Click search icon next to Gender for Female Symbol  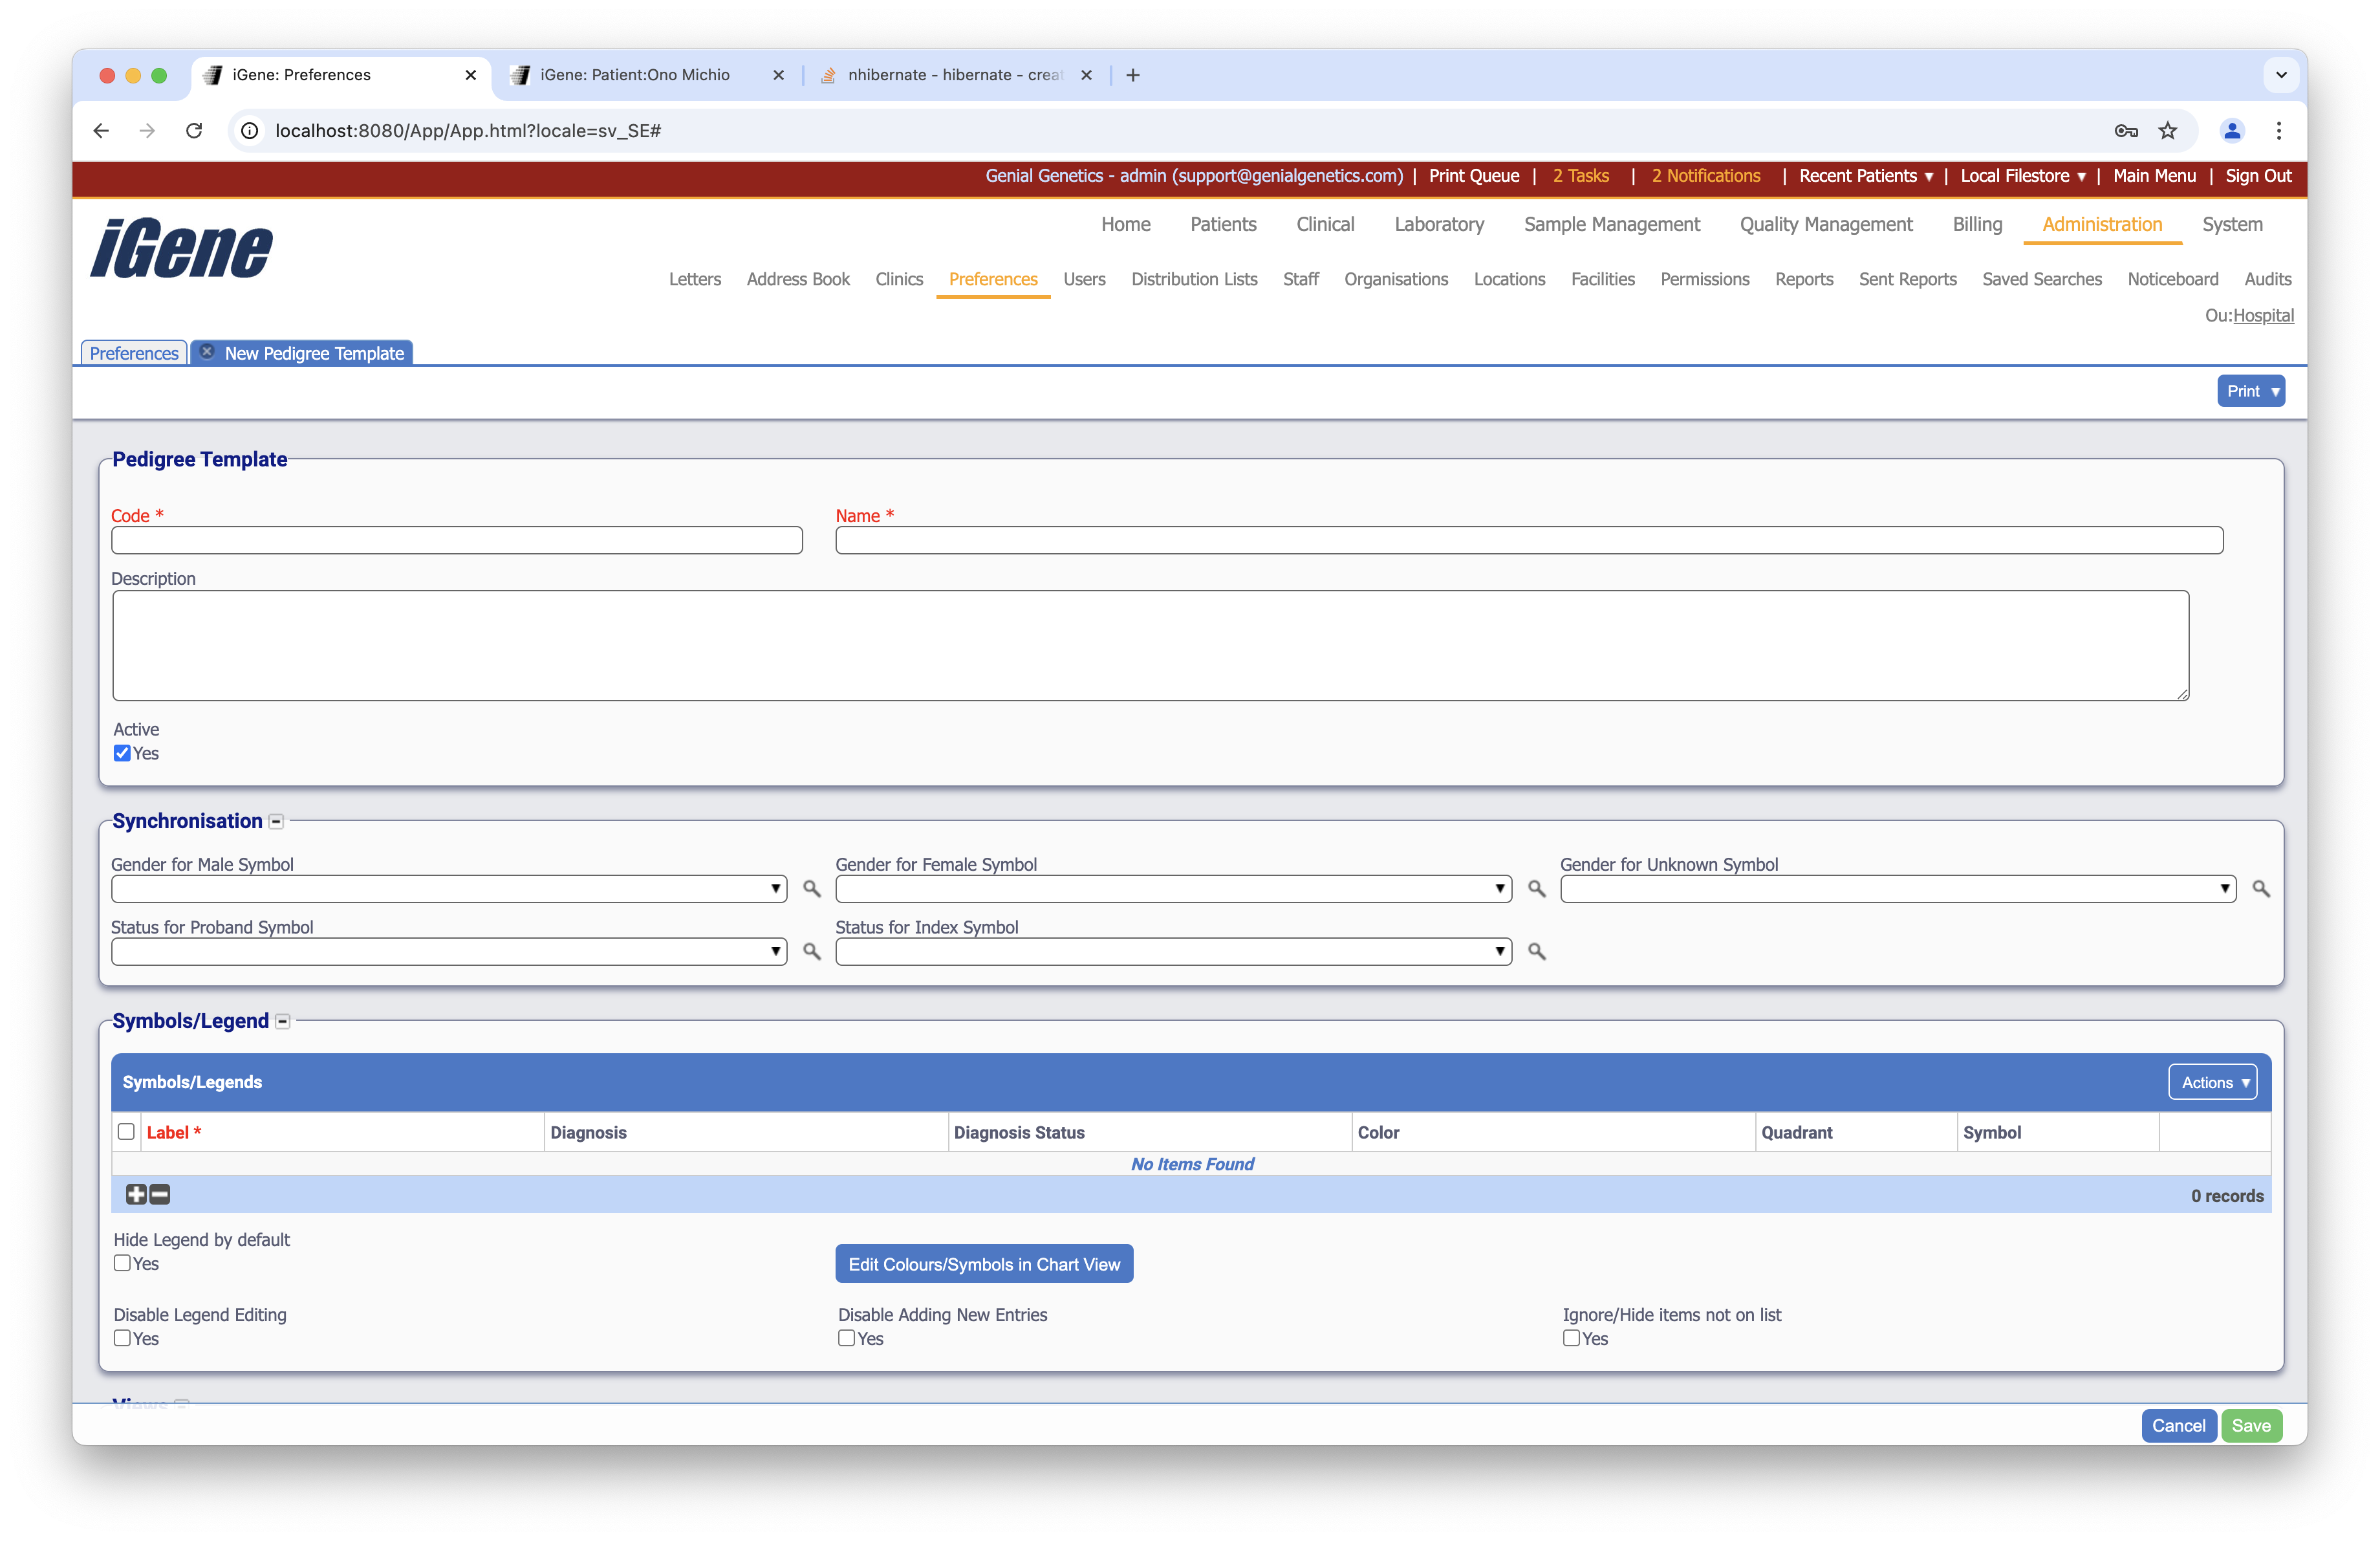point(1536,888)
